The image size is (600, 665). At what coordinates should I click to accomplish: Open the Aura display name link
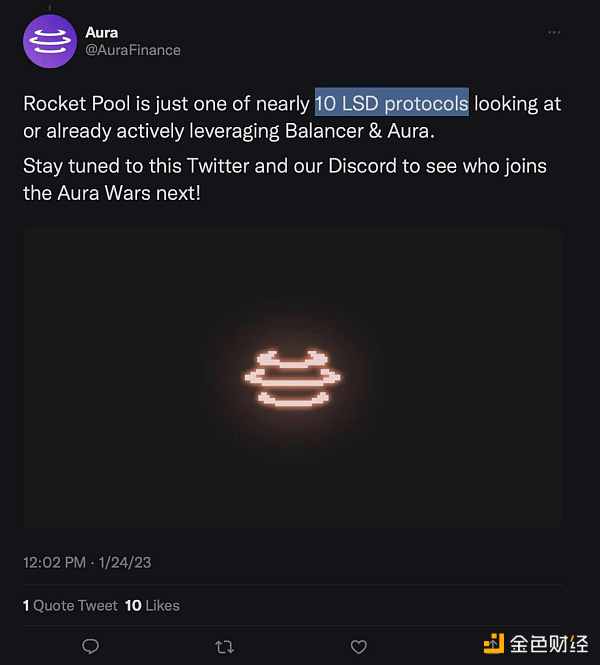[x=102, y=33]
